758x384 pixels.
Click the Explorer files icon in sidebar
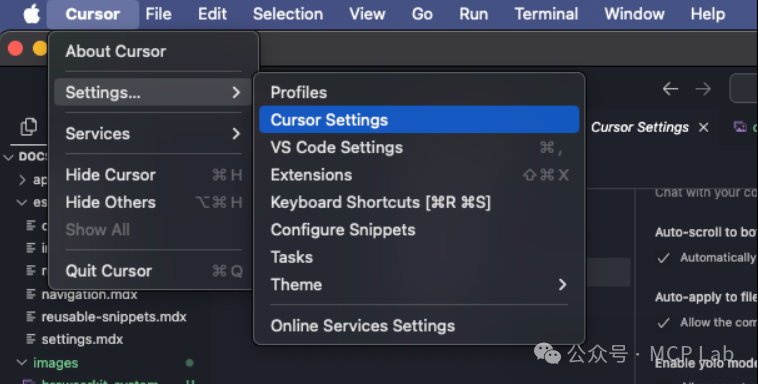29,127
